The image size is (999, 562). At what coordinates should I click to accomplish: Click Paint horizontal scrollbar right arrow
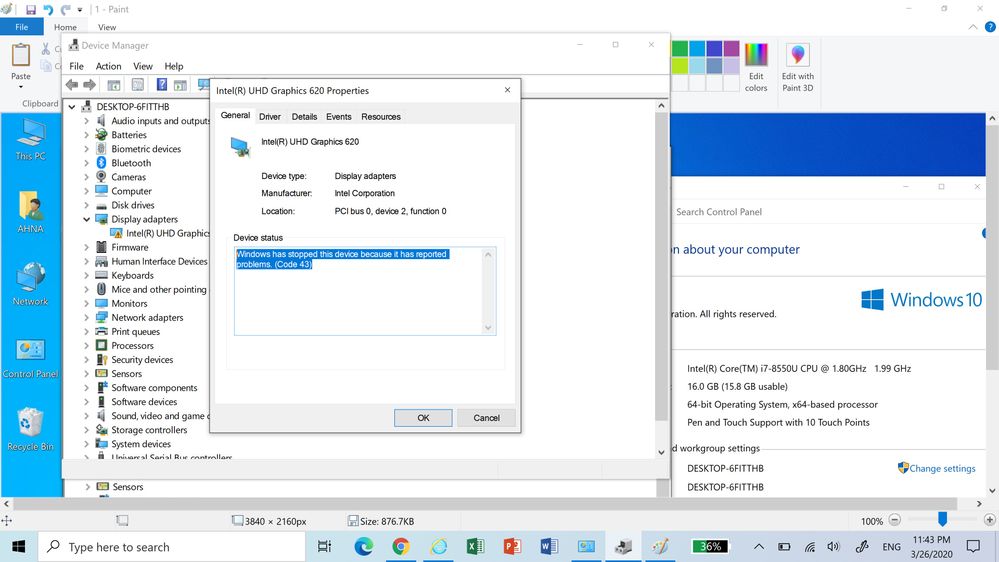[x=979, y=503]
